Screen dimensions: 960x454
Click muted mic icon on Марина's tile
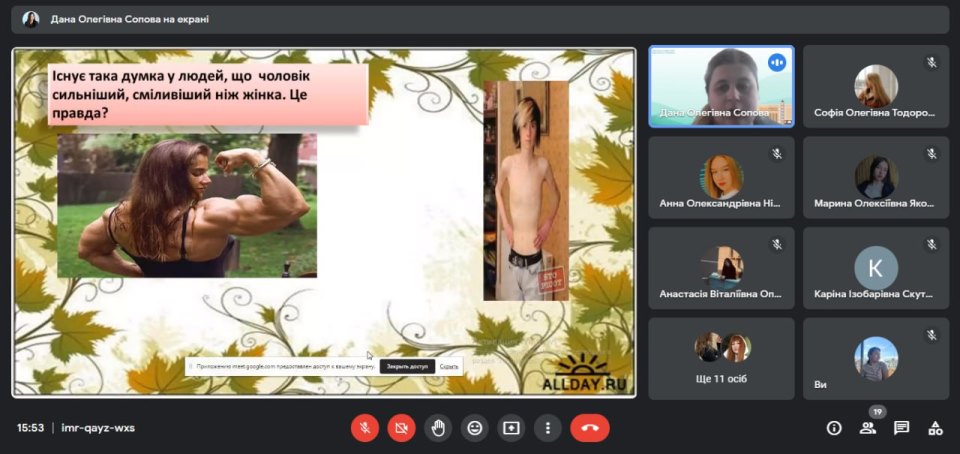(931, 154)
